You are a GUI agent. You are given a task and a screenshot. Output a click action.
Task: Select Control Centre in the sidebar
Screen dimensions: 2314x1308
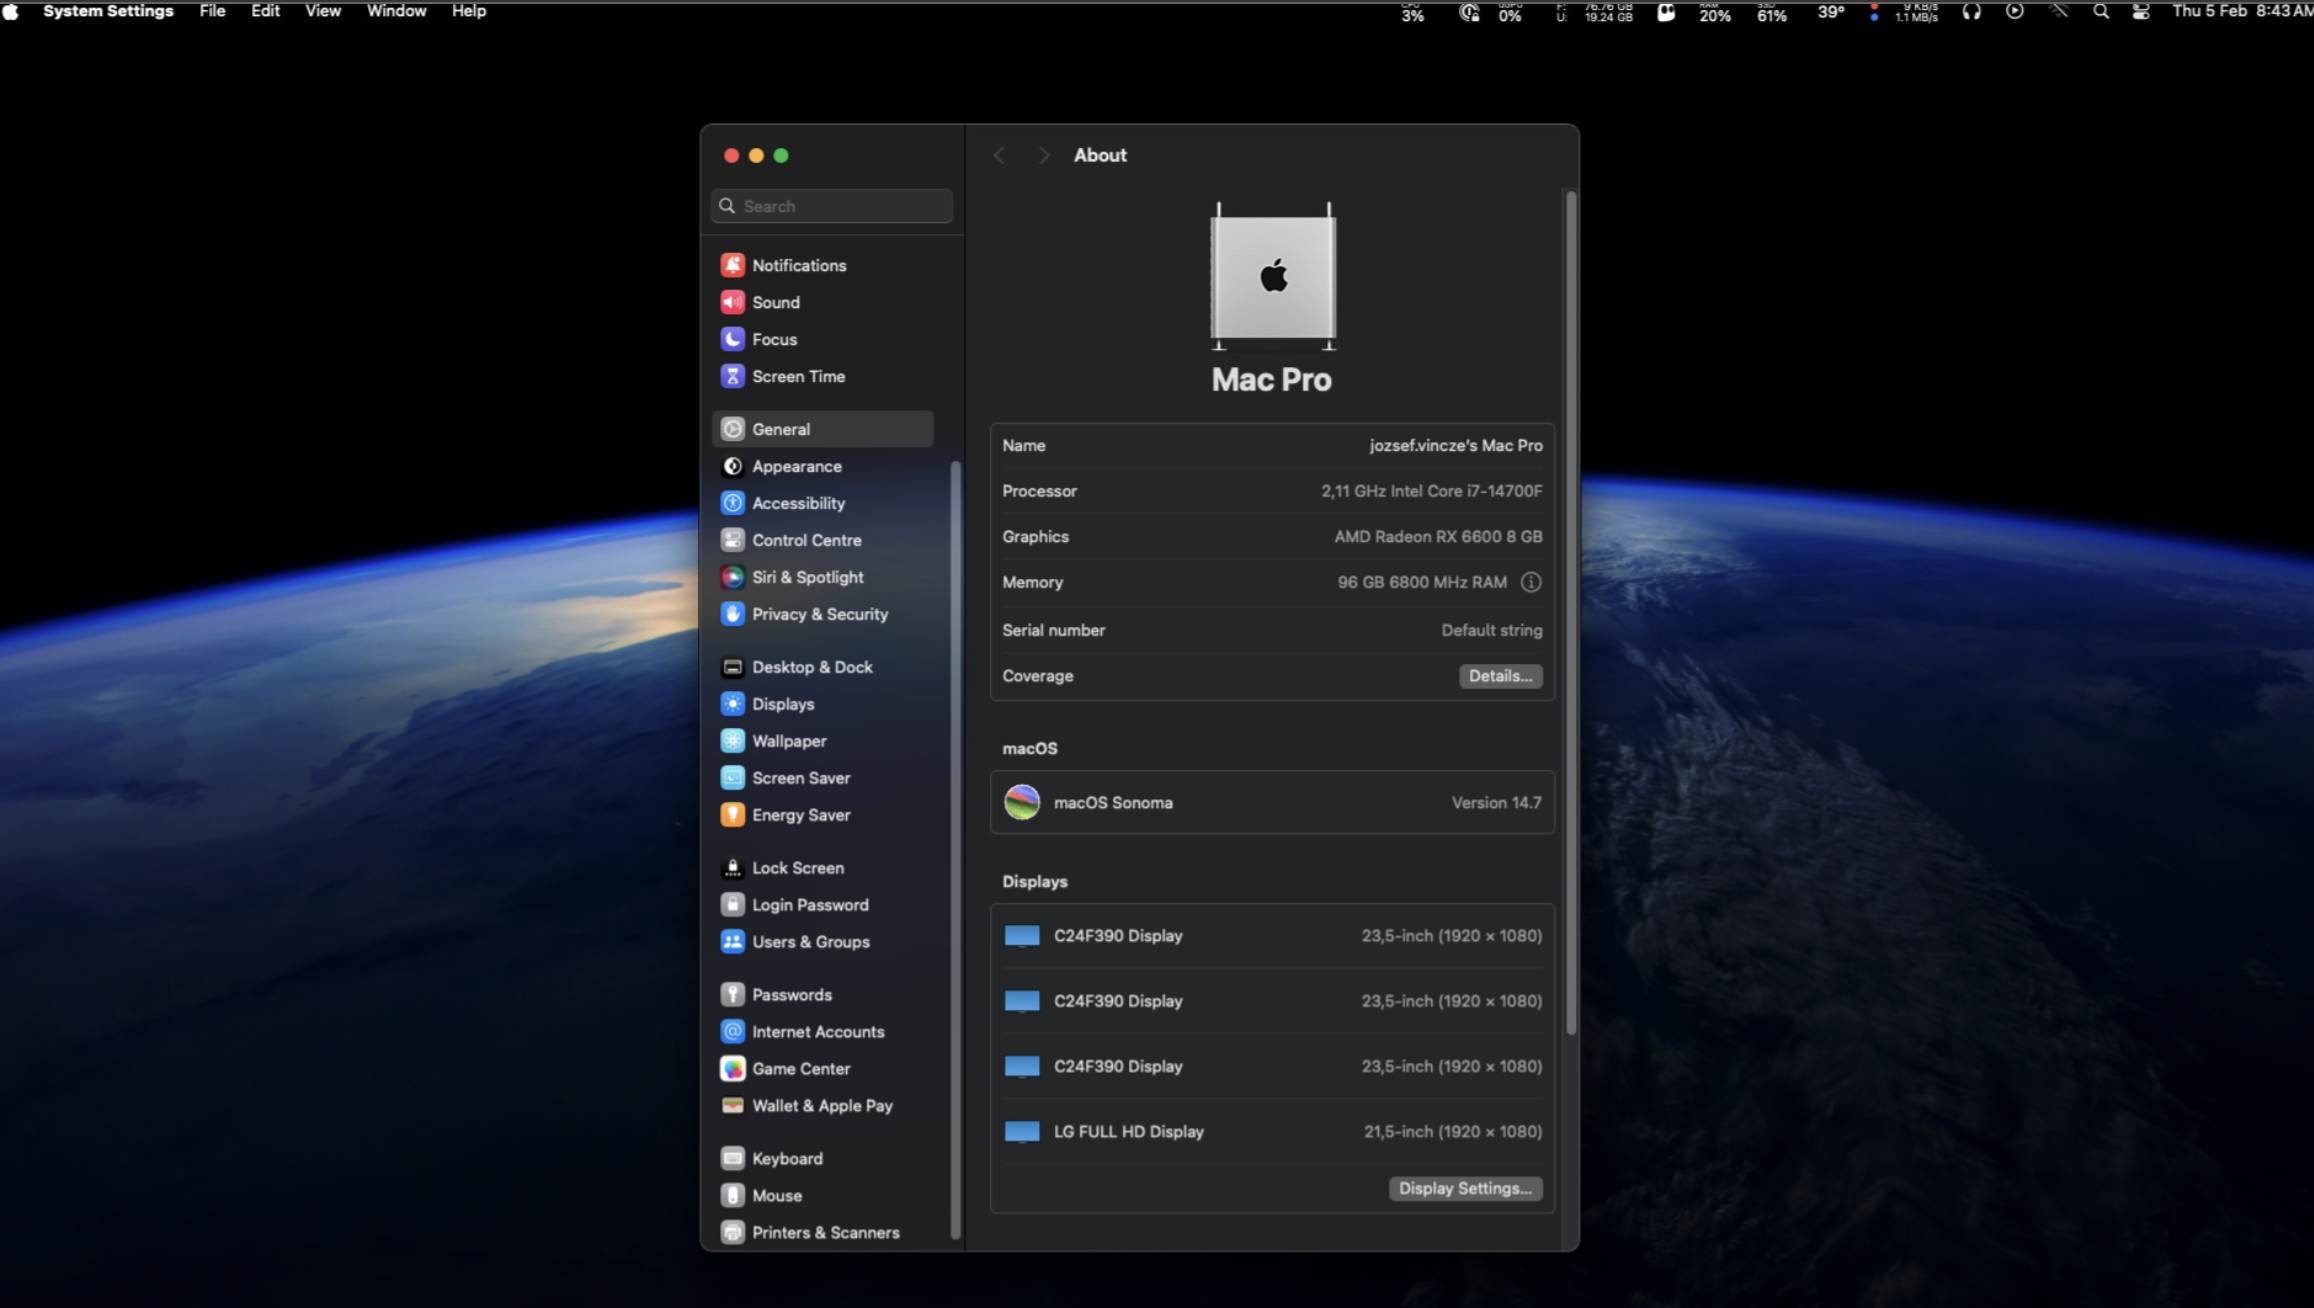pos(806,539)
